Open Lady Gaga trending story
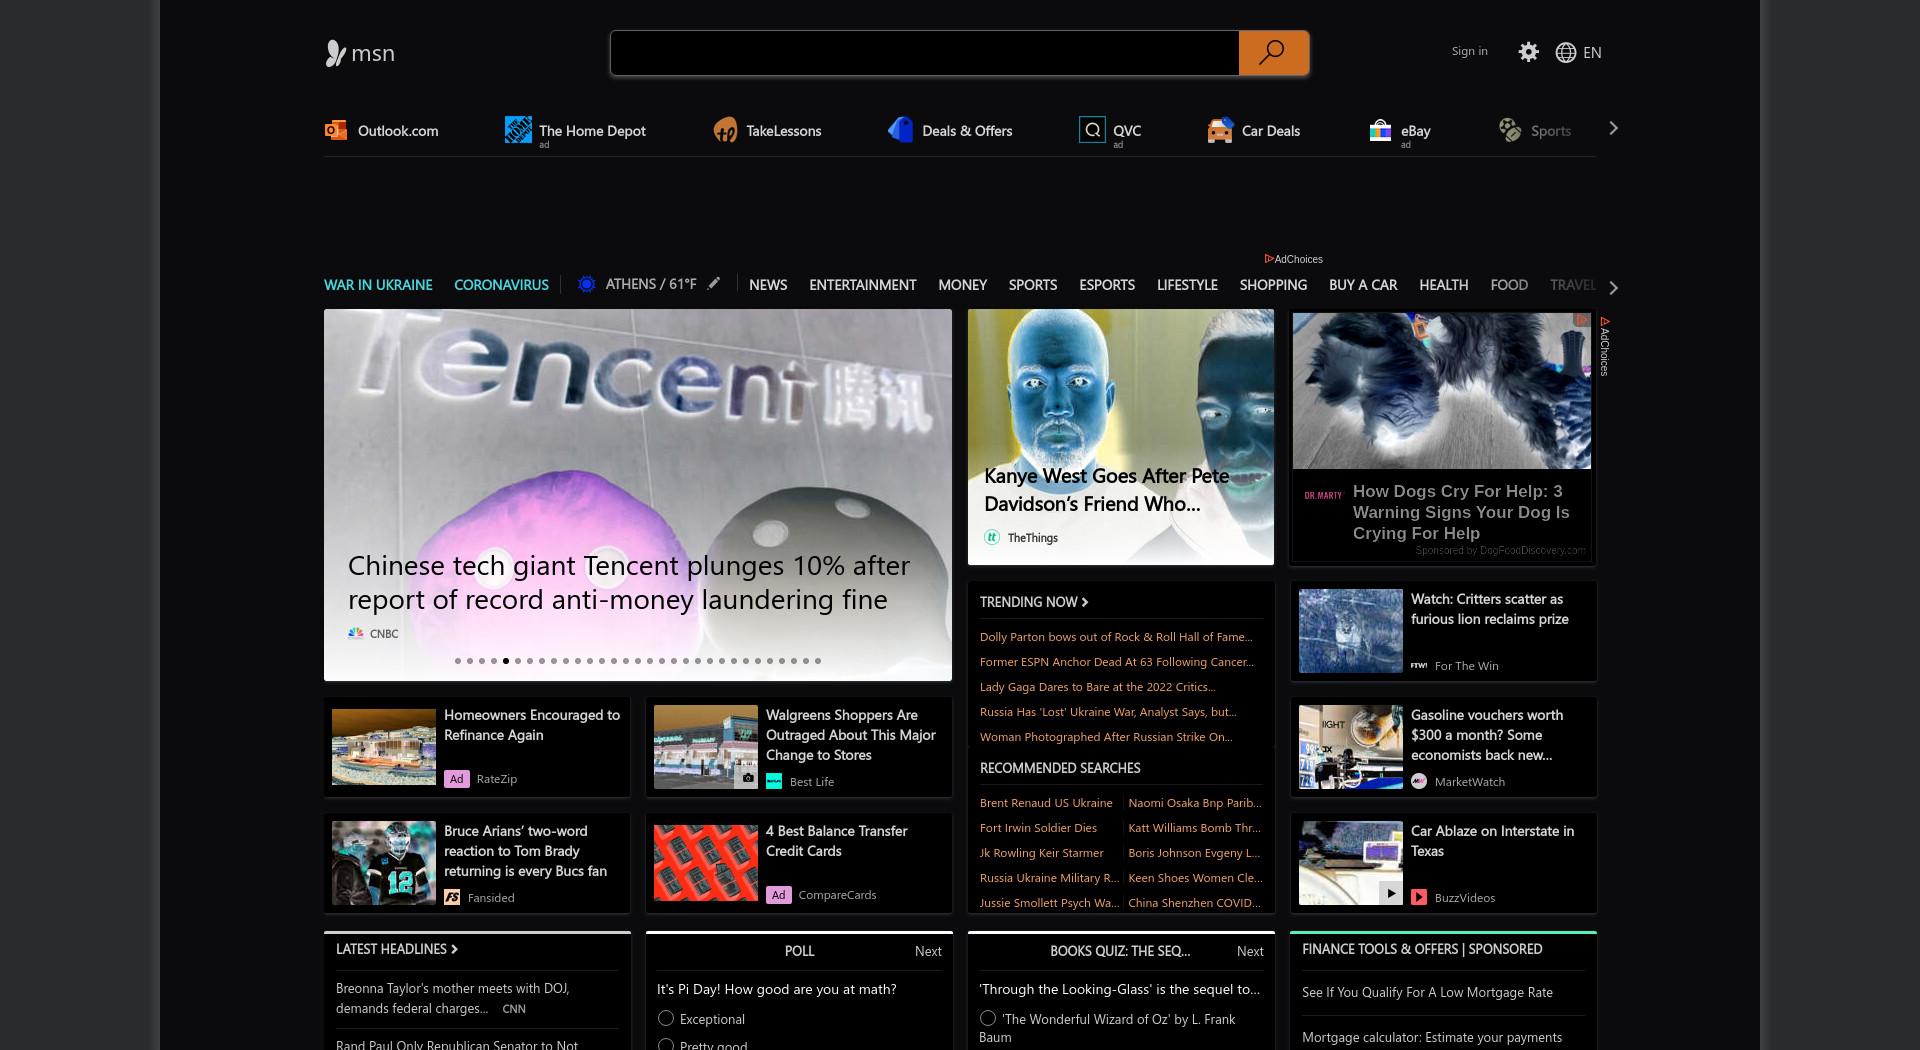 click(1097, 687)
